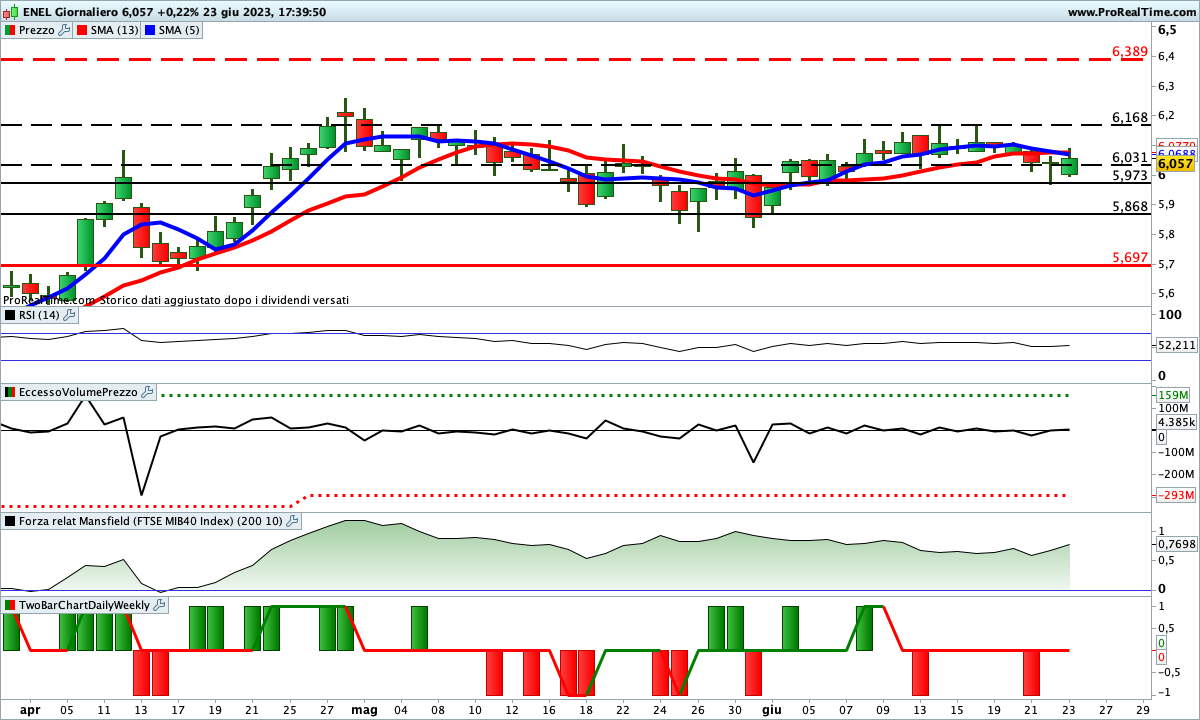Select the SMA (13) indicator label
Screen dimensions: 1200x720
click(x=115, y=30)
